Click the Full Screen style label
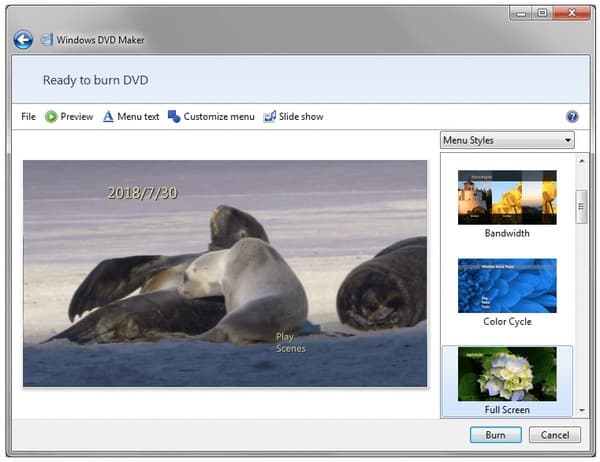Image resolution: width=600 pixels, height=462 pixels. click(x=507, y=410)
